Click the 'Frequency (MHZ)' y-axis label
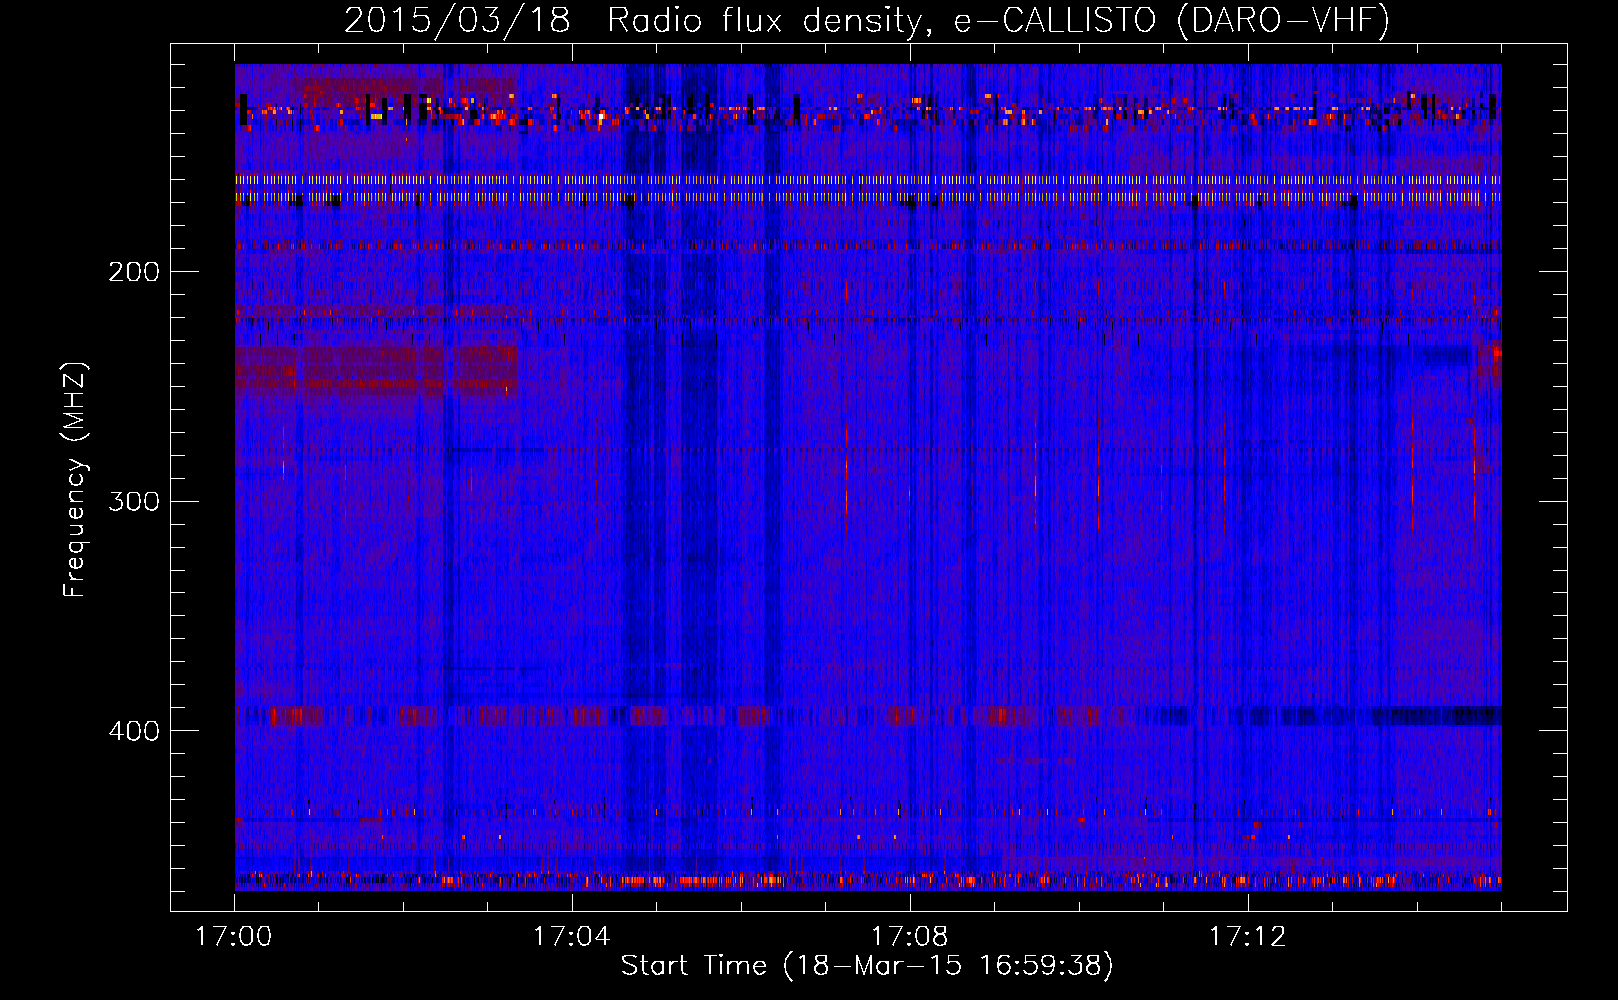Viewport: 1618px width, 1000px height. pyautogui.click(x=75, y=480)
